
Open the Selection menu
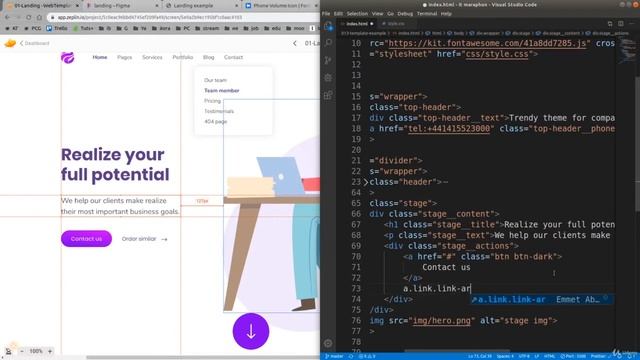click(357, 13)
